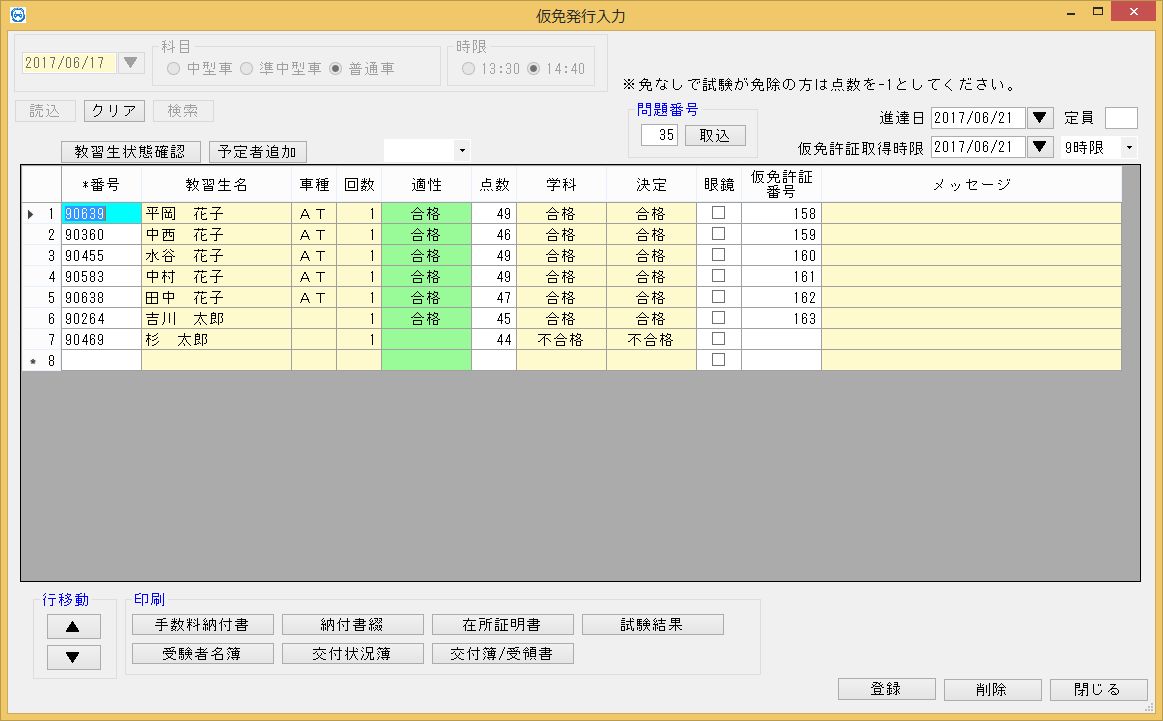Toggle 眼鏡 checkbox for 平岡 花子

(x=718, y=213)
